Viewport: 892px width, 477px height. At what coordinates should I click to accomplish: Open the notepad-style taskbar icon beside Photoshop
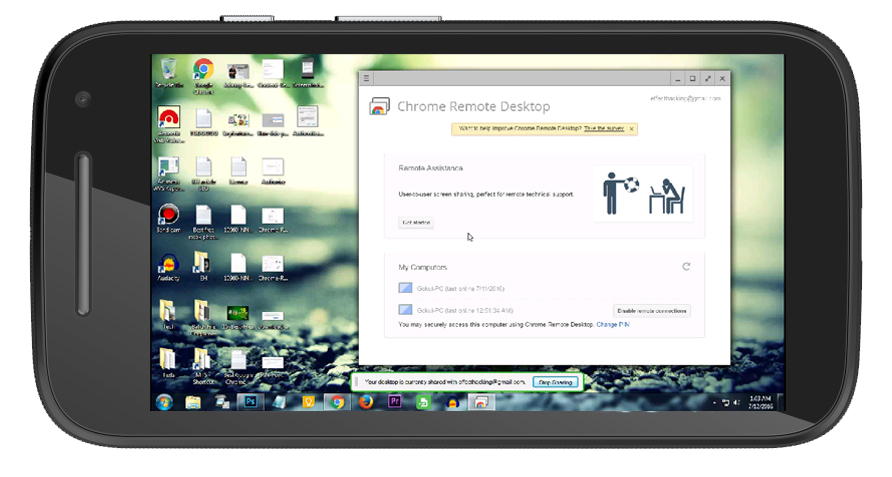pos(279,402)
